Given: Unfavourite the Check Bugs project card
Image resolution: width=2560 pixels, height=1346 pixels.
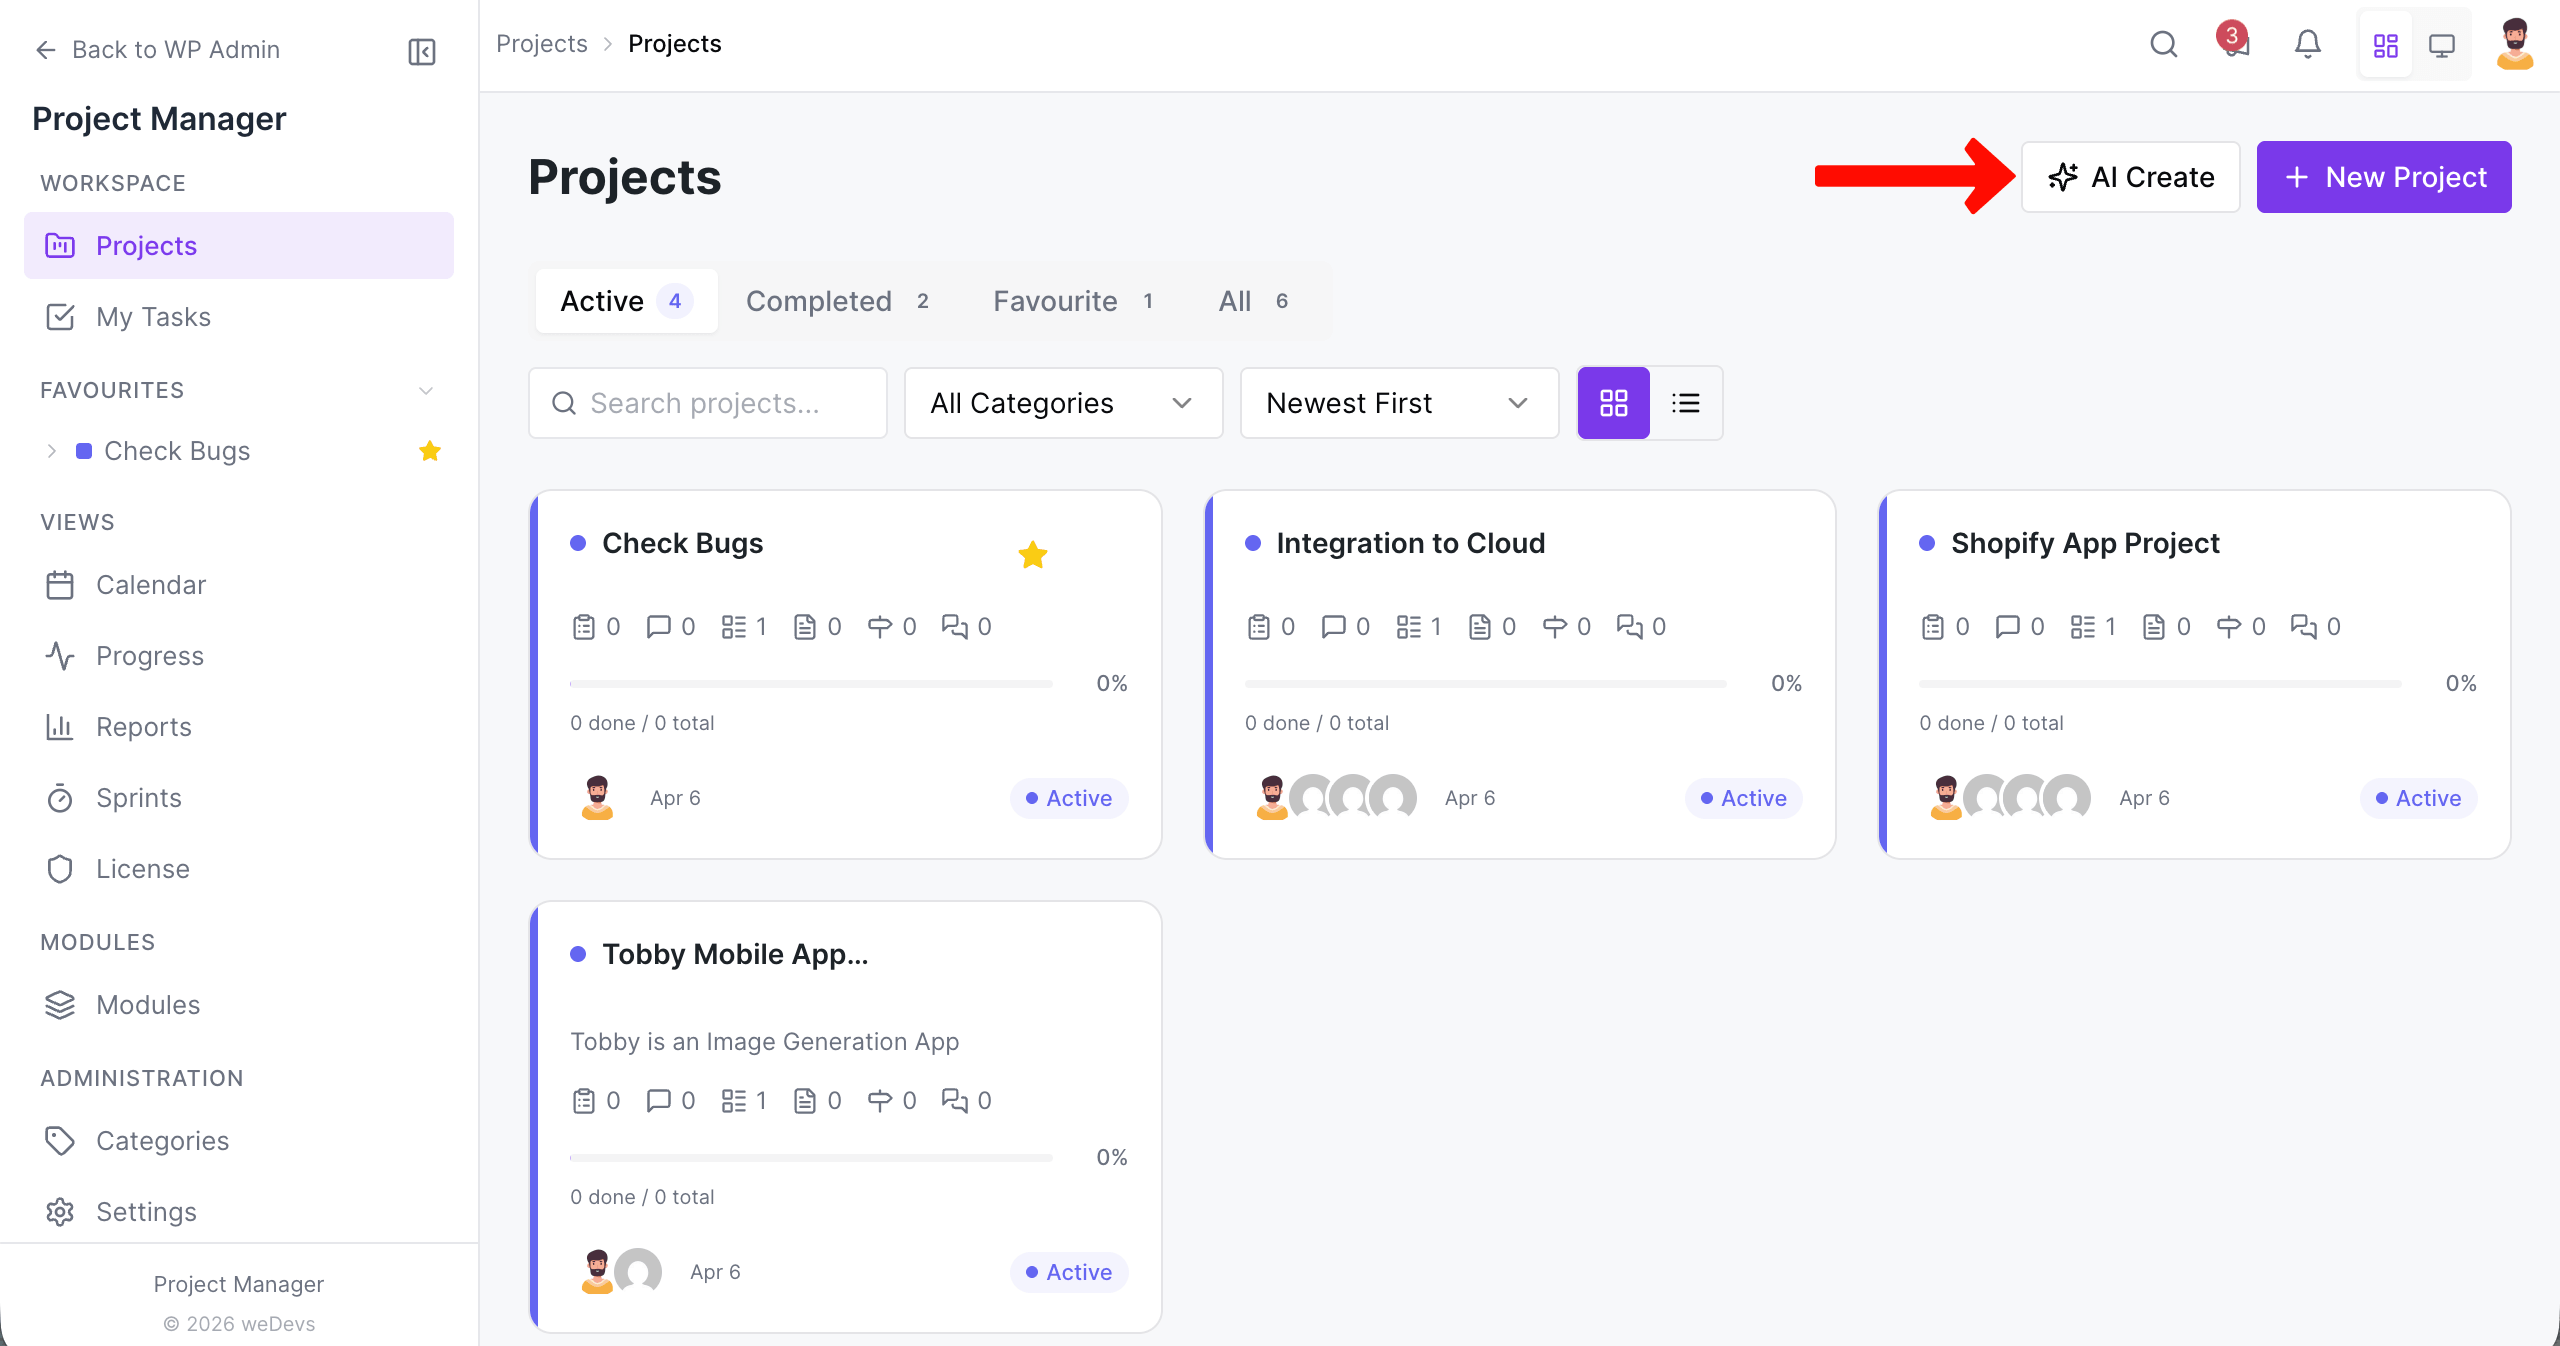Looking at the screenshot, I should pyautogui.click(x=1032, y=555).
